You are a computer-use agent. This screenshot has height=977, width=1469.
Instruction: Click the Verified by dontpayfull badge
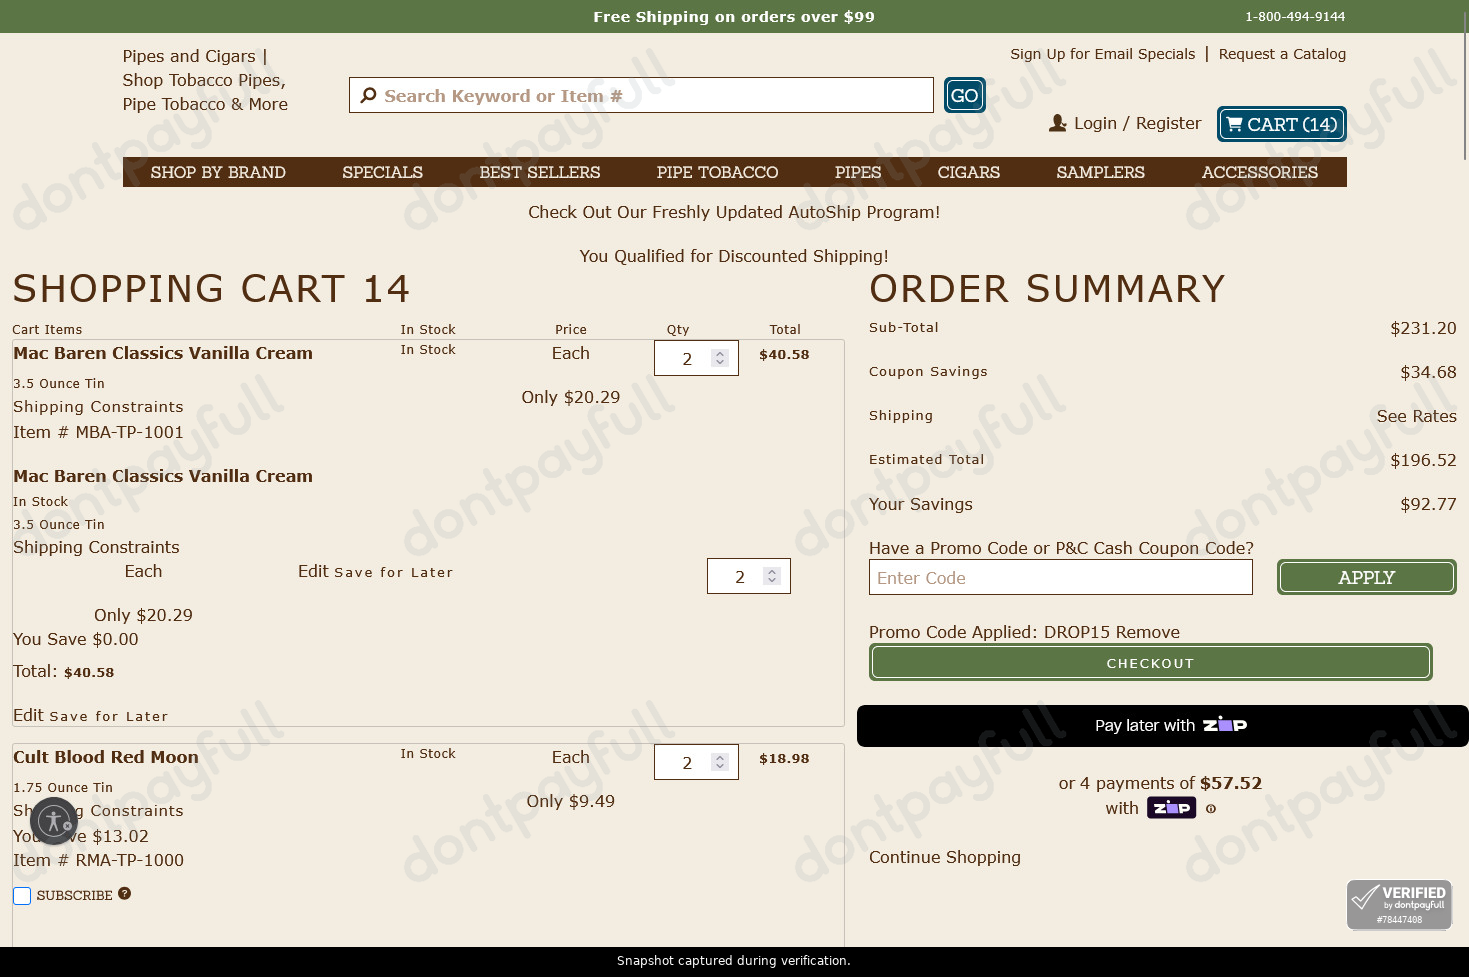(x=1399, y=905)
